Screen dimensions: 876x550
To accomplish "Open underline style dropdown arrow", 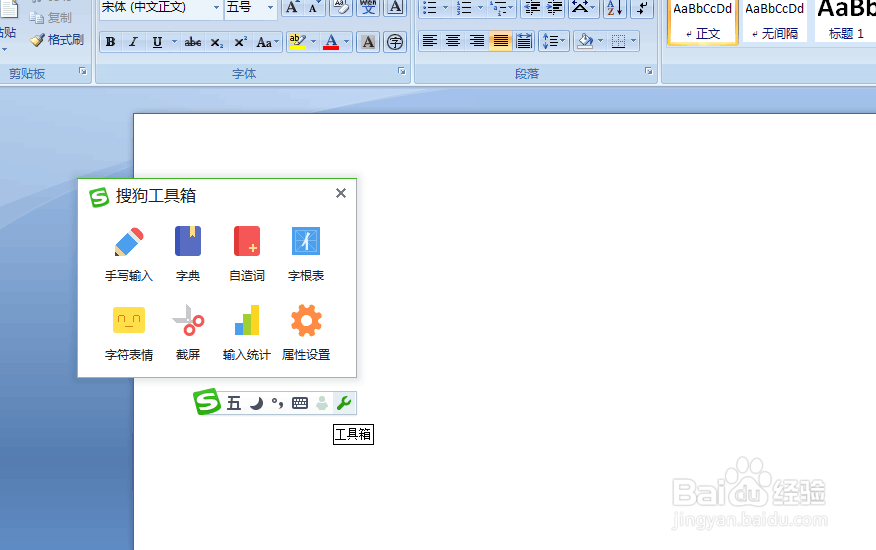I will click(174, 42).
